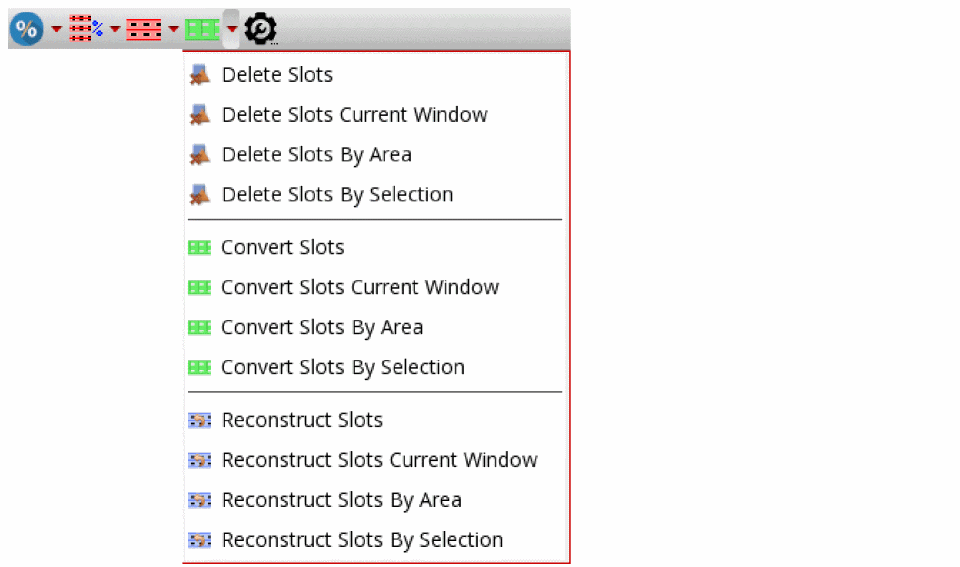This screenshot has width=960, height=567.
Task: Choose Delete Slots from the menu
Action: coord(277,75)
